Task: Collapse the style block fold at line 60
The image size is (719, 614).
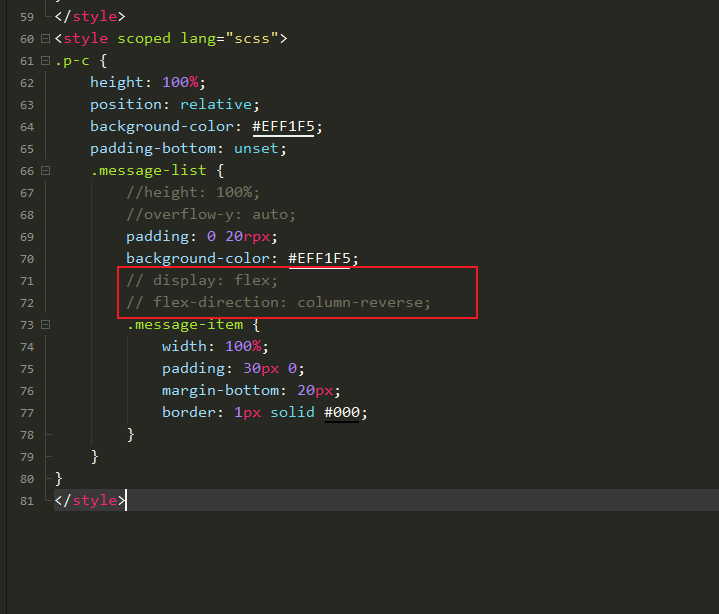Action: click(45, 39)
